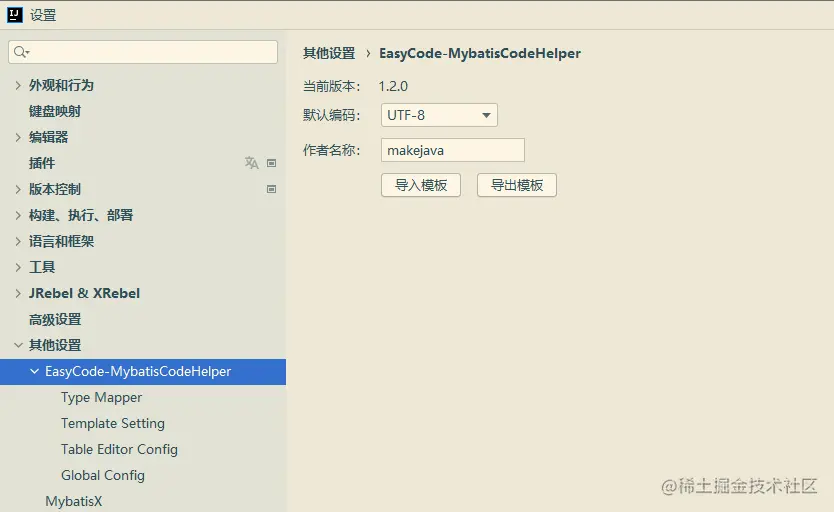
Task: Expand the 版本控制 section
Action: (x=18, y=189)
